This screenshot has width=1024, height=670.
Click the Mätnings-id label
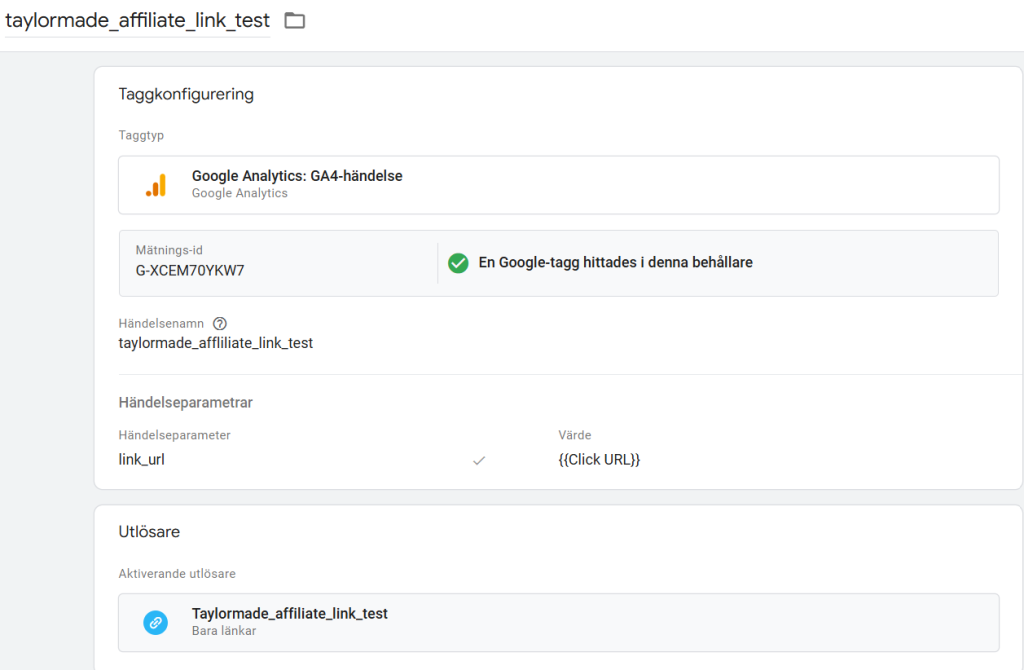pos(169,250)
